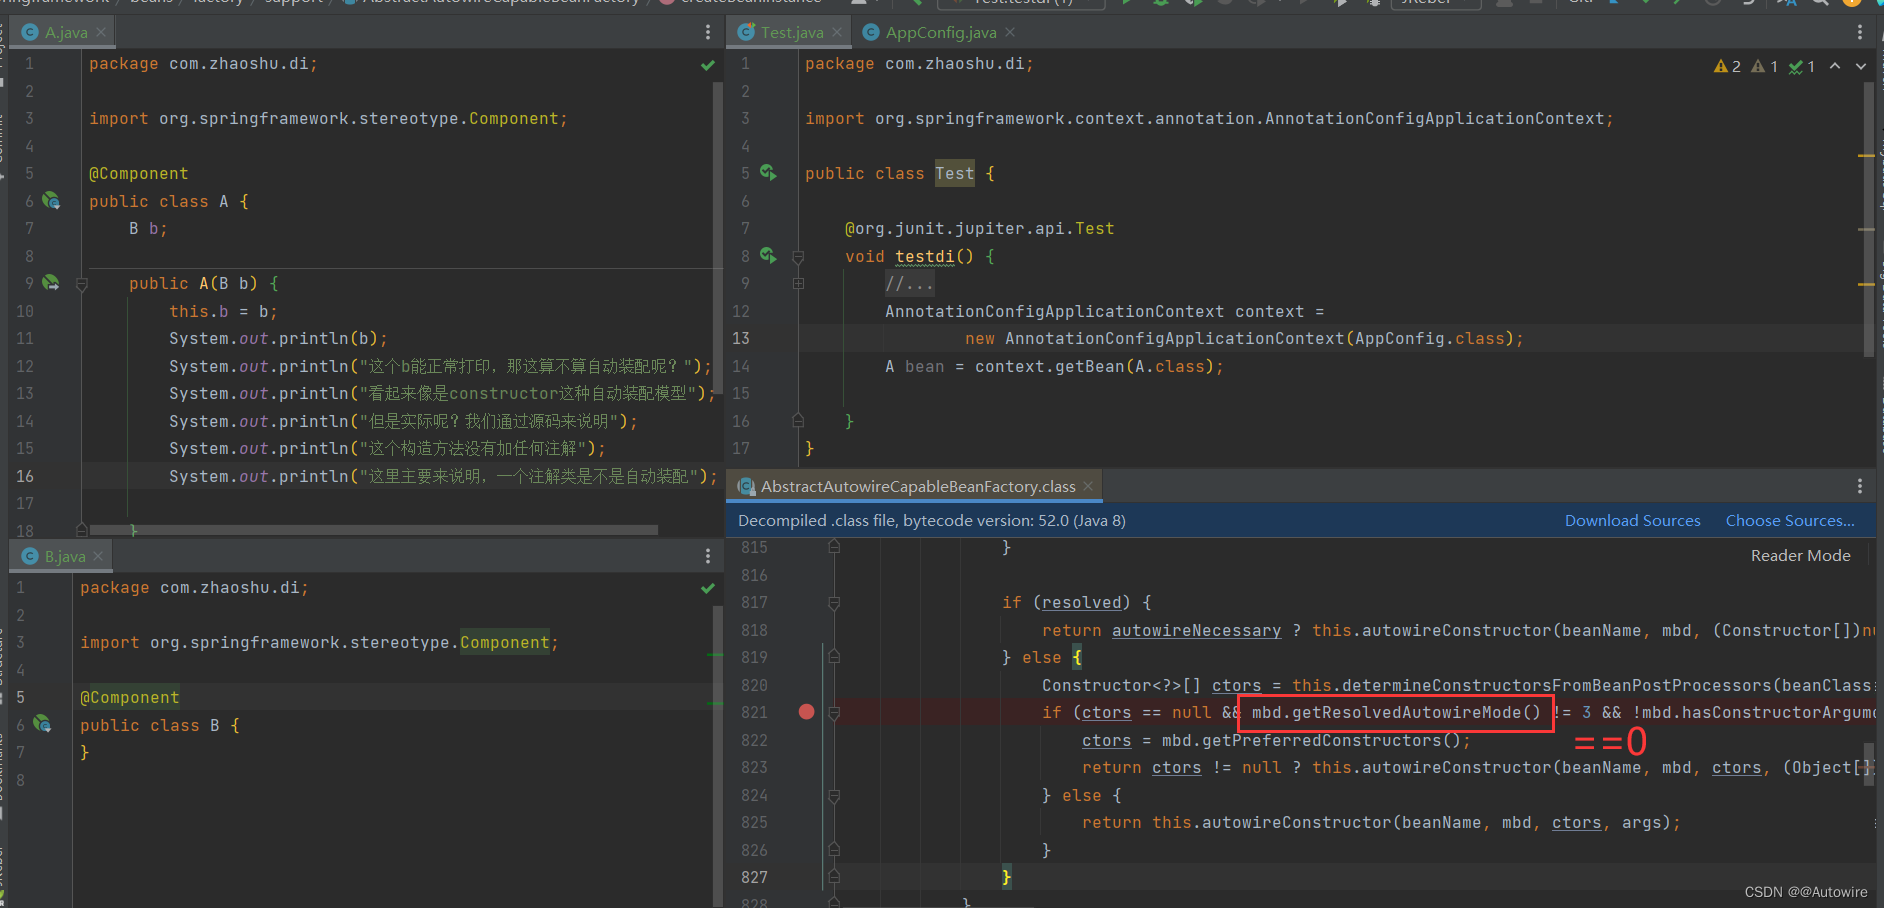Collapse the else block at line 824
This screenshot has height=908, width=1884.
[834, 796]
